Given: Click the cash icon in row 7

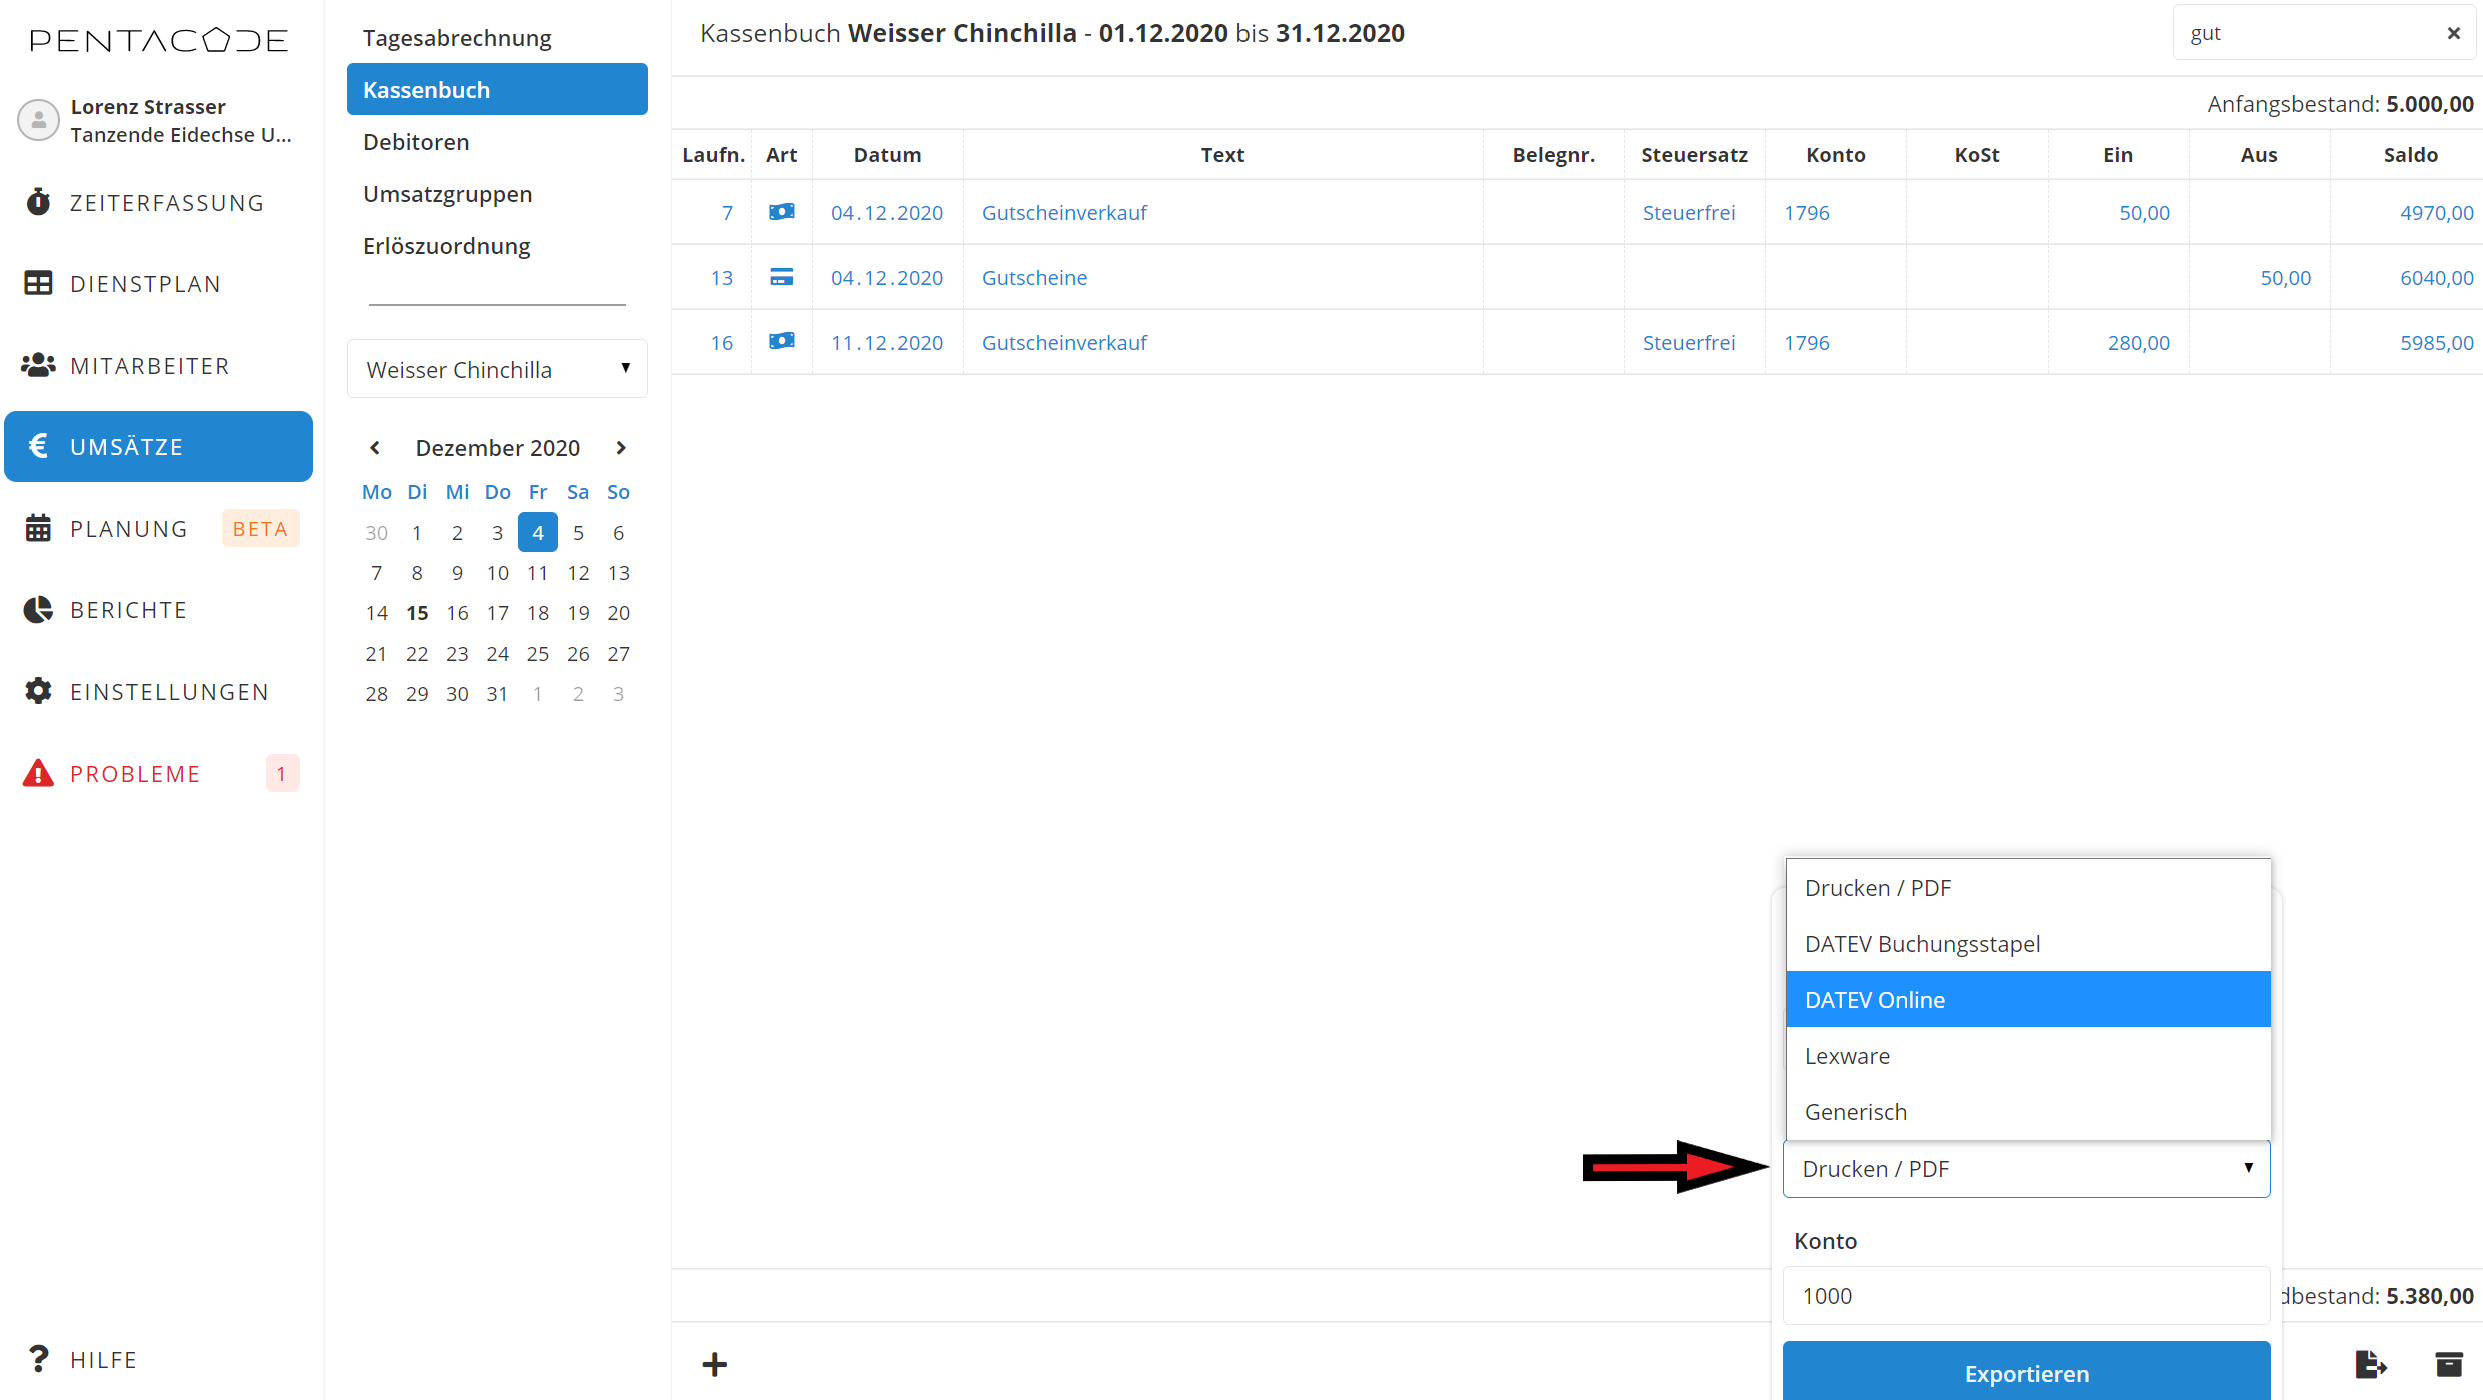Looking at the screenshot, I should pos(781,212).
